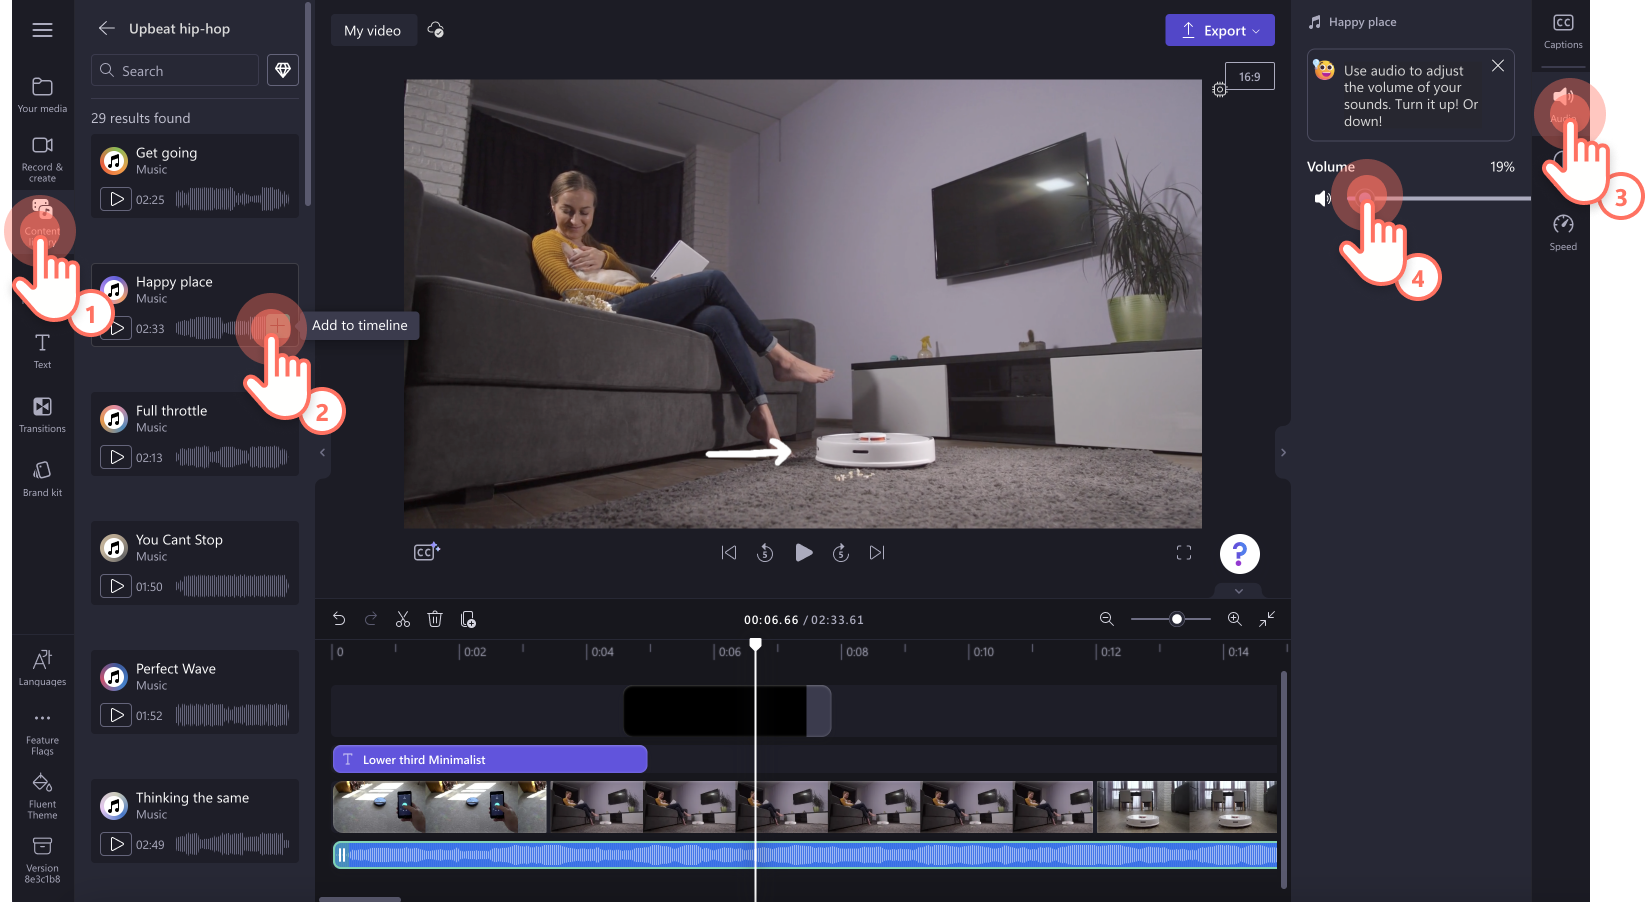
Task: Preview the Perfect Wave track
Action: click(117, 715)
